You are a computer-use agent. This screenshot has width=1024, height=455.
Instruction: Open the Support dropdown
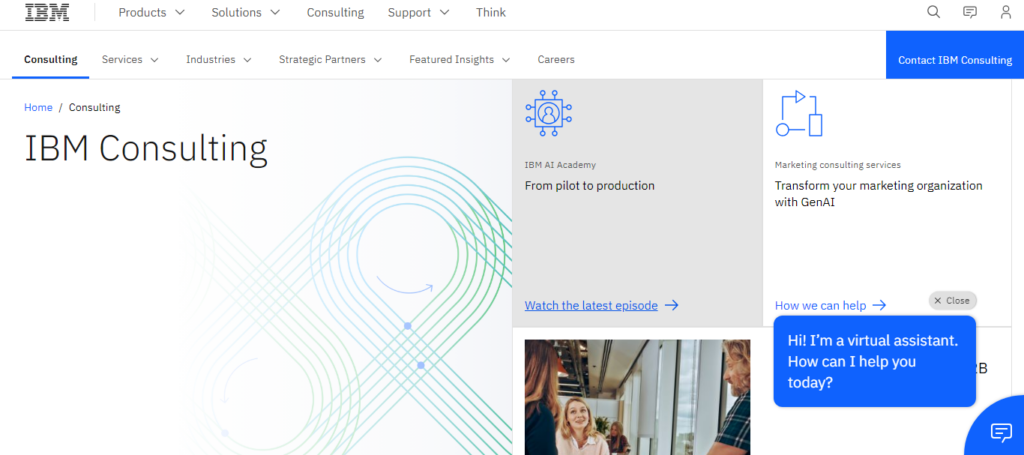(x=418, y=13)
